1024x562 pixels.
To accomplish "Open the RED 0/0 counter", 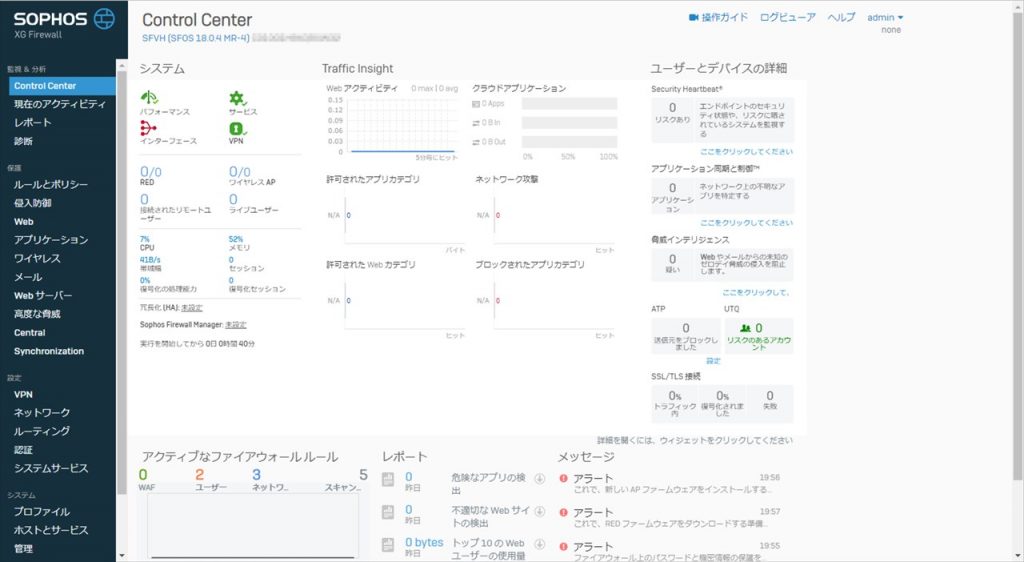I will (151, 172).
